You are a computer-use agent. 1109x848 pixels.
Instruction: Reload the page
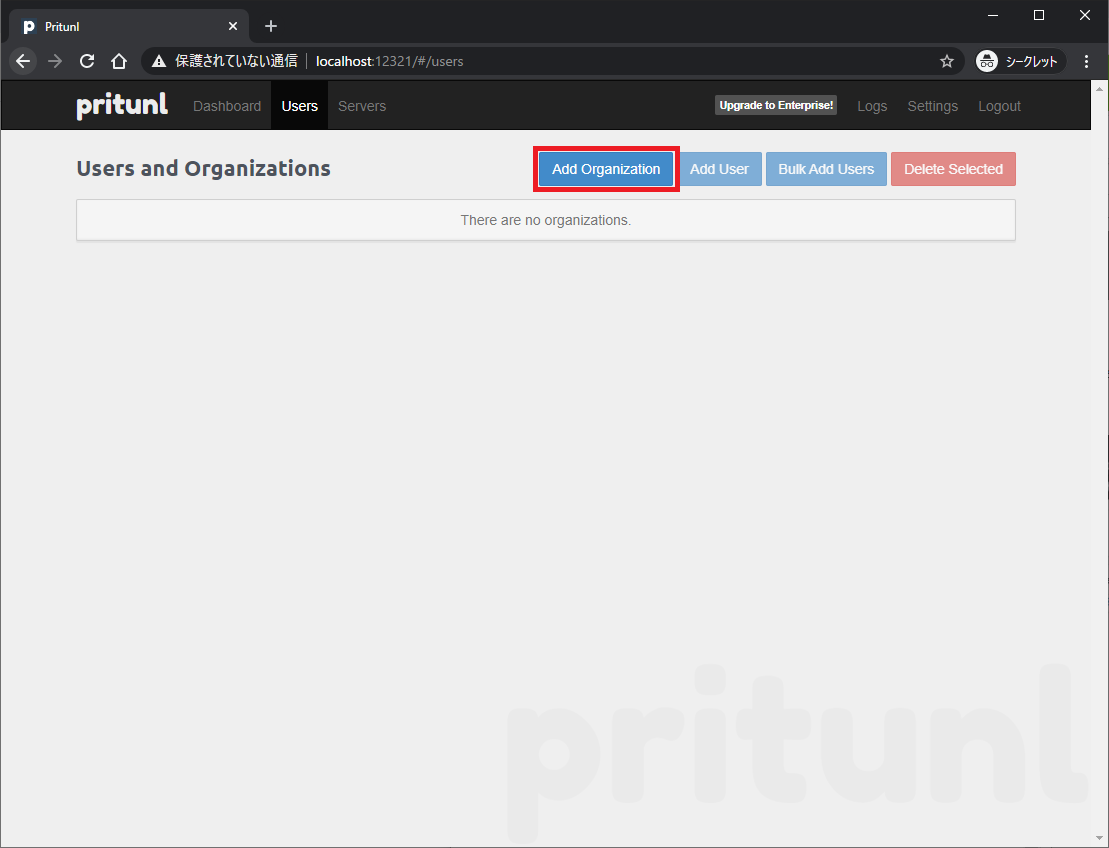[x=87, y=61]
